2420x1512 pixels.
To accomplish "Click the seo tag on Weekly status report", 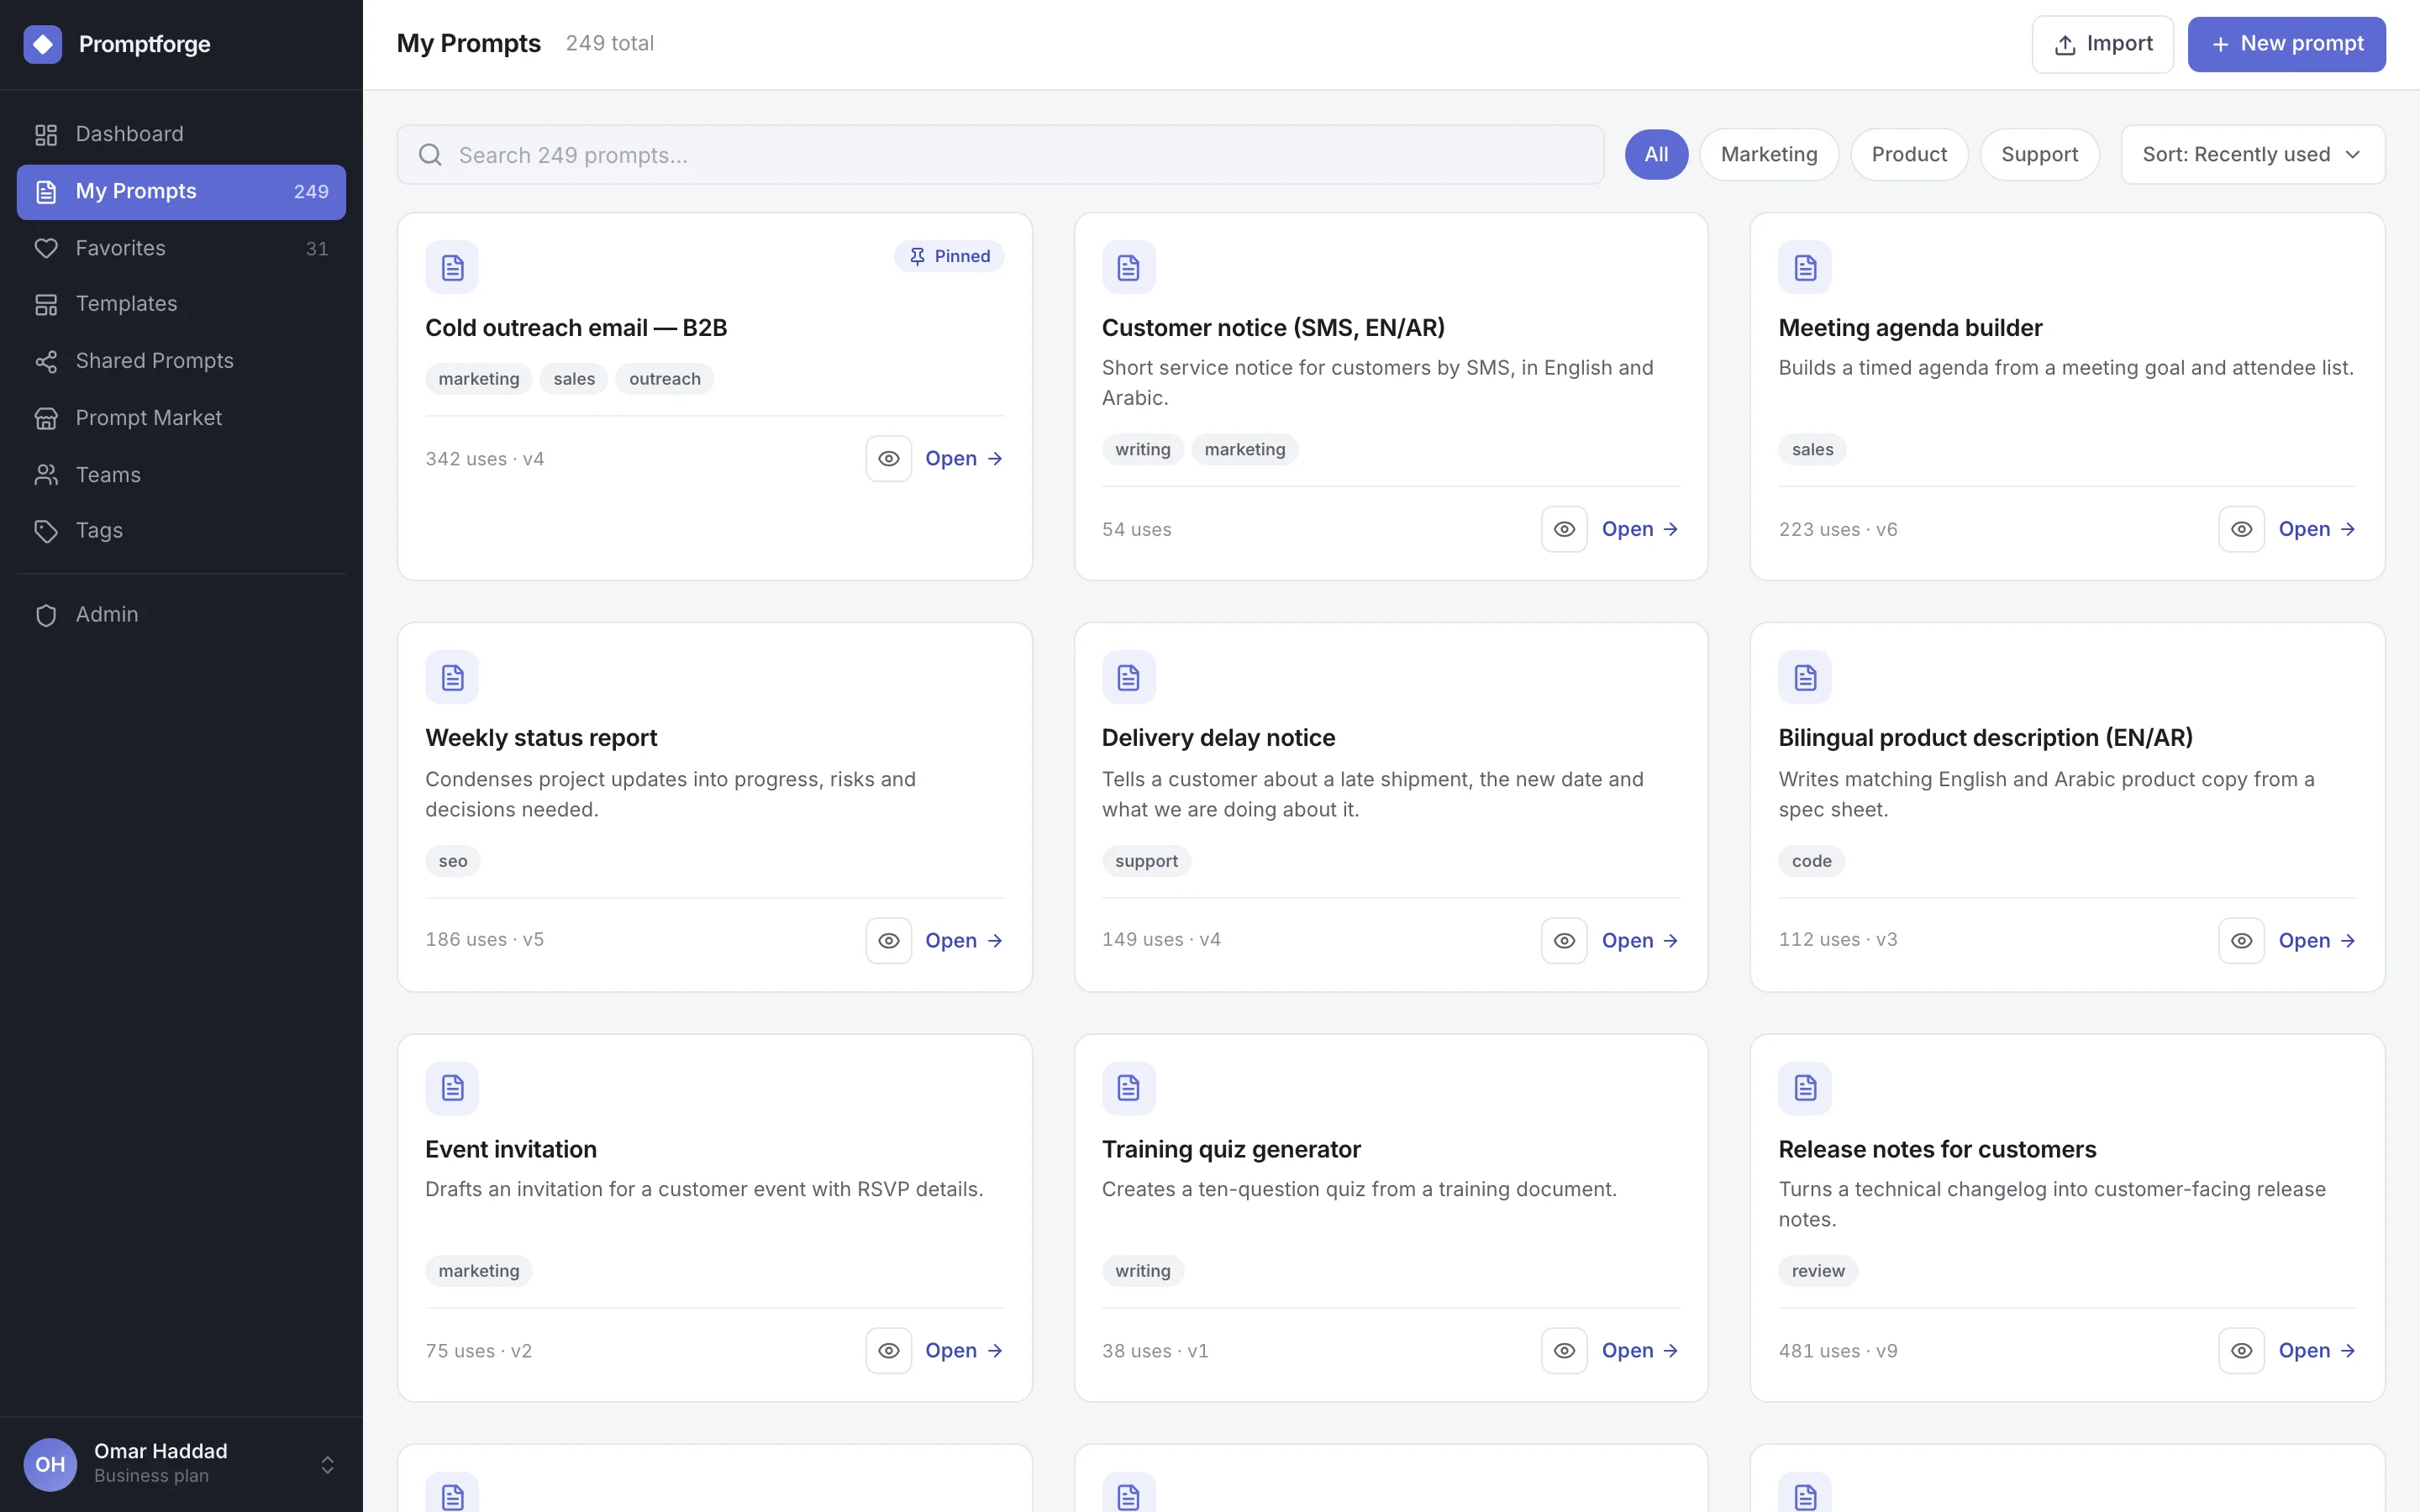I will [x=453, y=861].
